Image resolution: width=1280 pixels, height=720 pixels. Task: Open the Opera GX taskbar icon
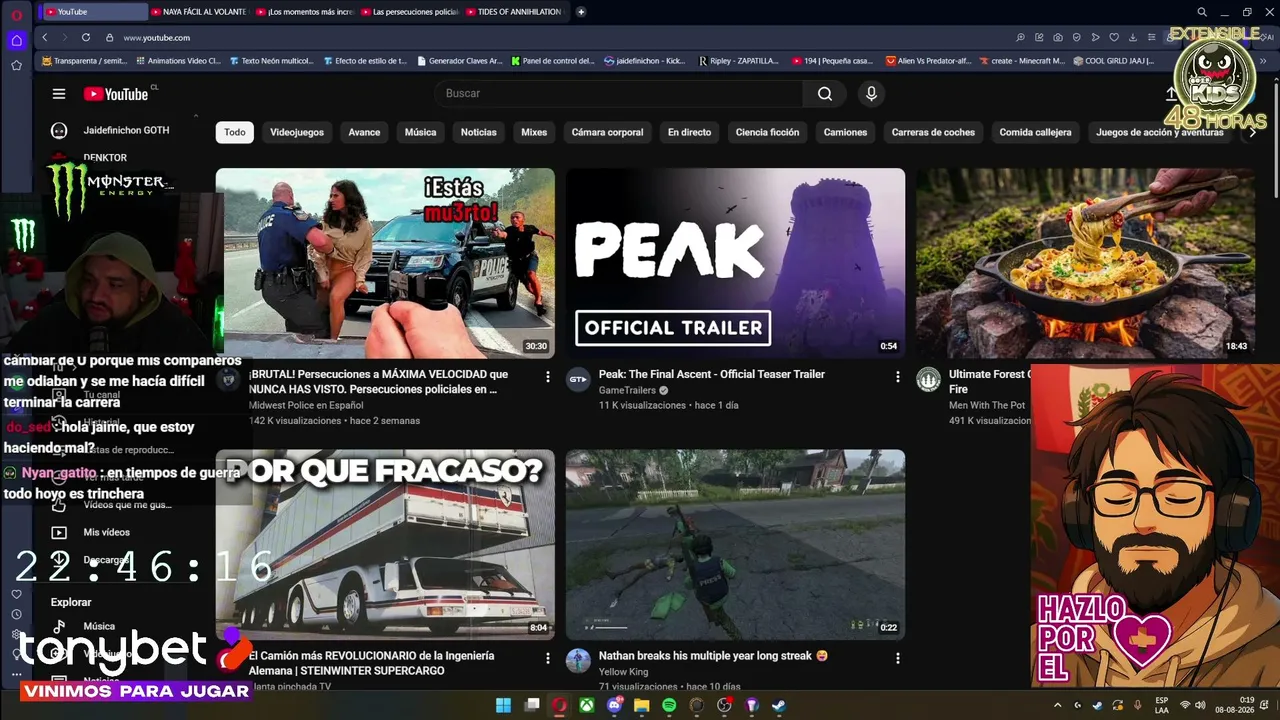[560, 706]
